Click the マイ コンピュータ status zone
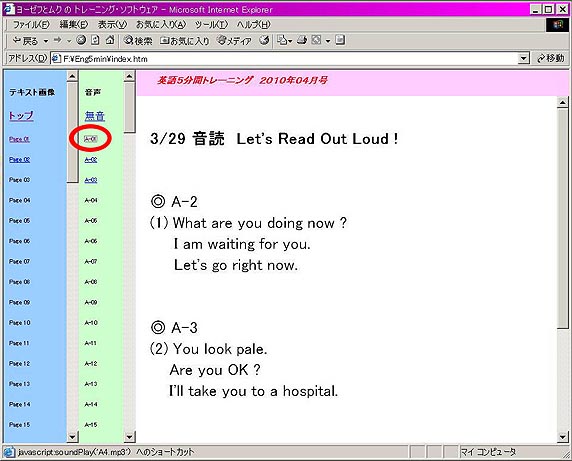572x461 pixels. pos(488,452)
